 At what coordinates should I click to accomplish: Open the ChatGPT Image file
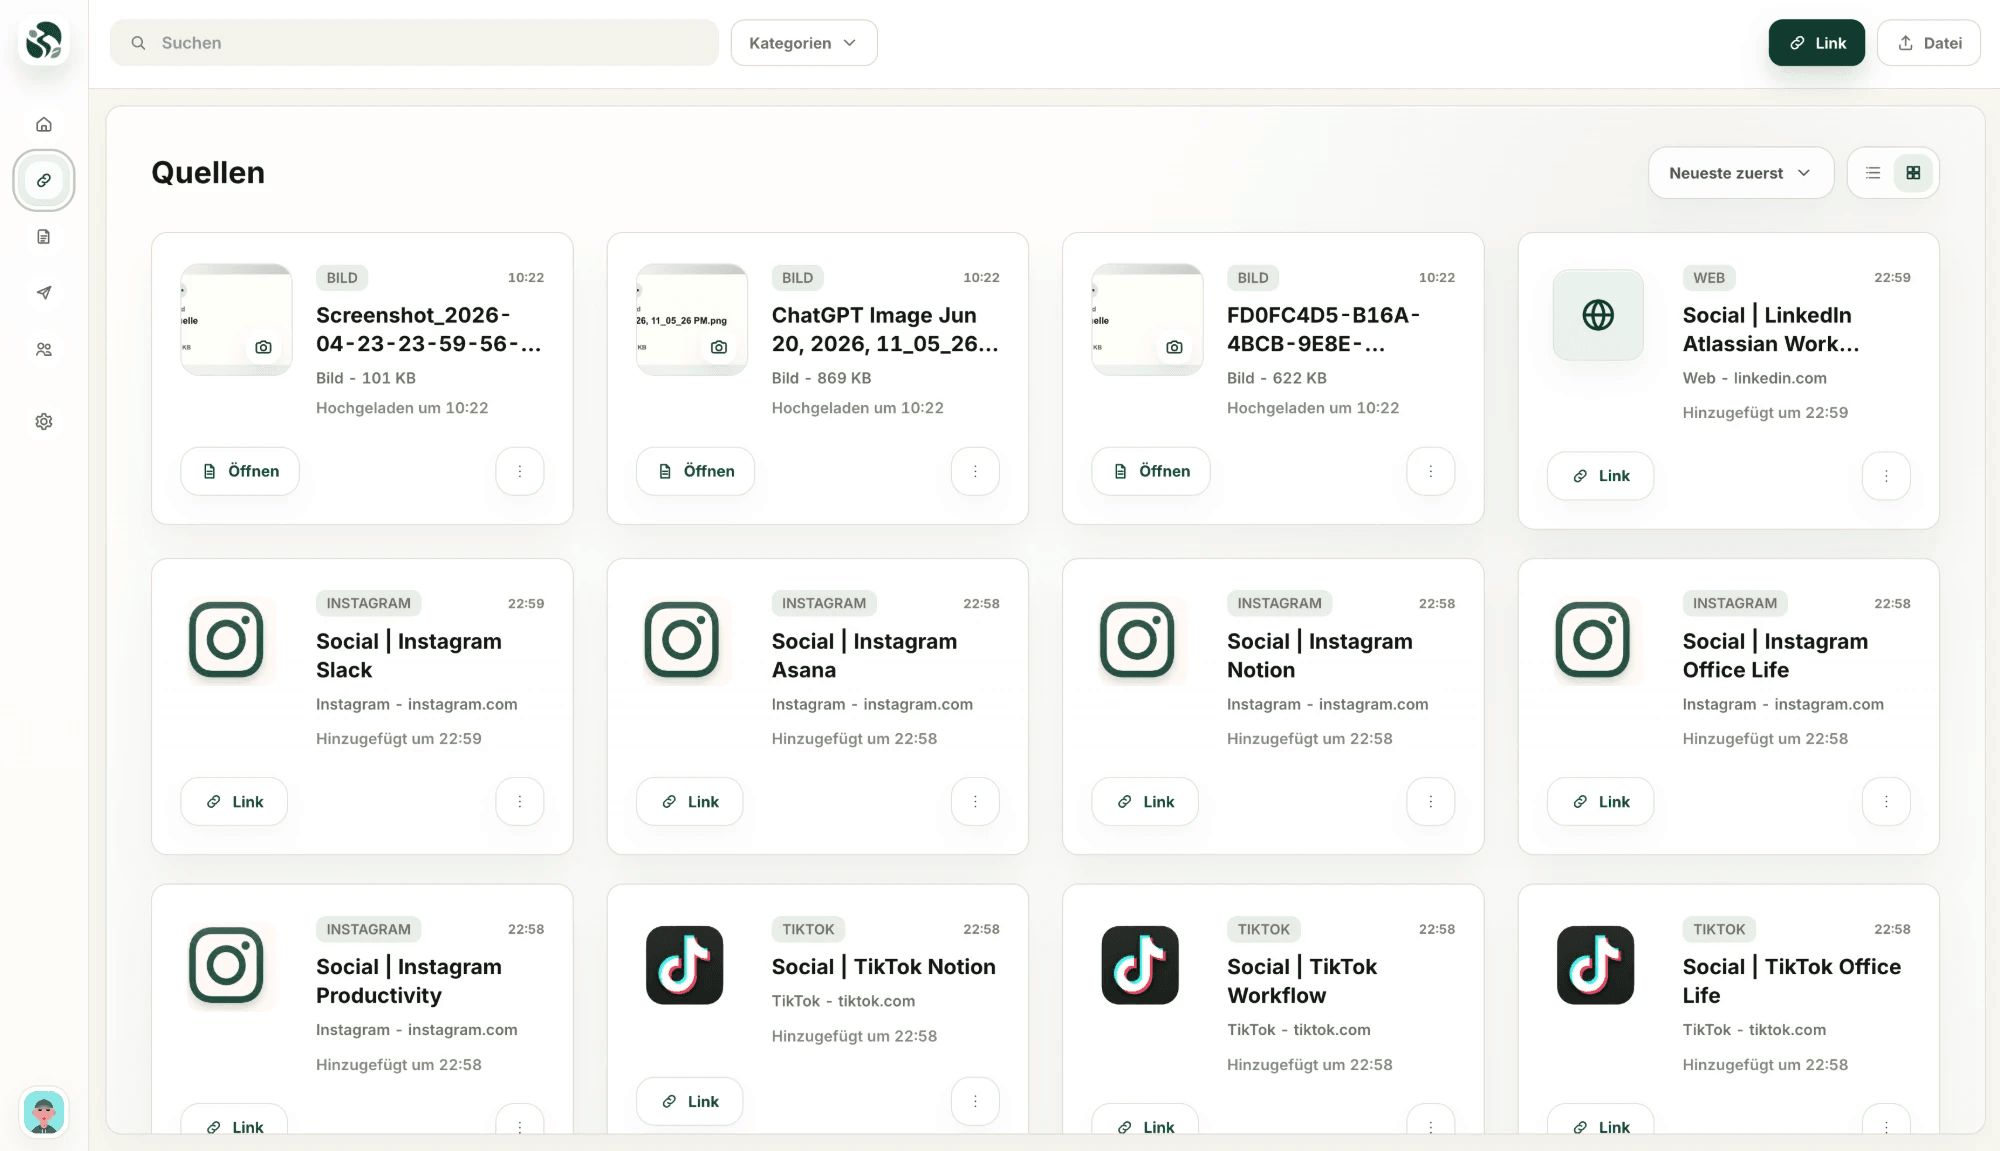pyautogui.click(x=695, y=471)
